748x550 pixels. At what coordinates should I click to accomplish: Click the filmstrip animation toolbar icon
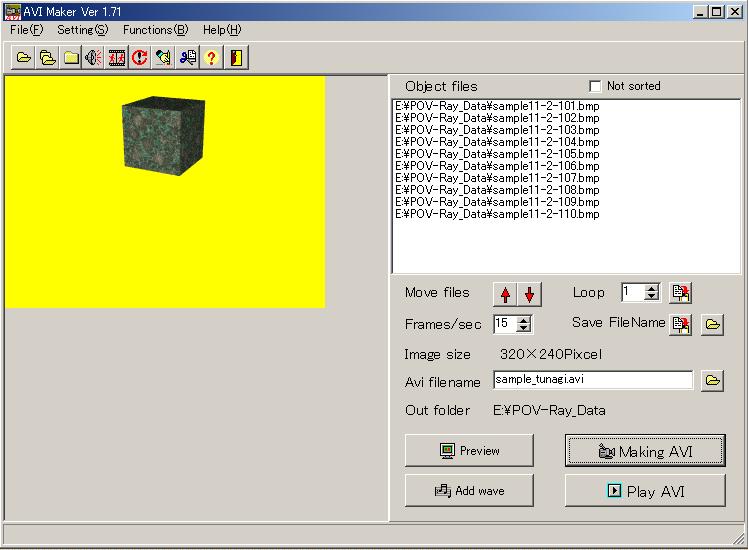(x=117, y=58)
